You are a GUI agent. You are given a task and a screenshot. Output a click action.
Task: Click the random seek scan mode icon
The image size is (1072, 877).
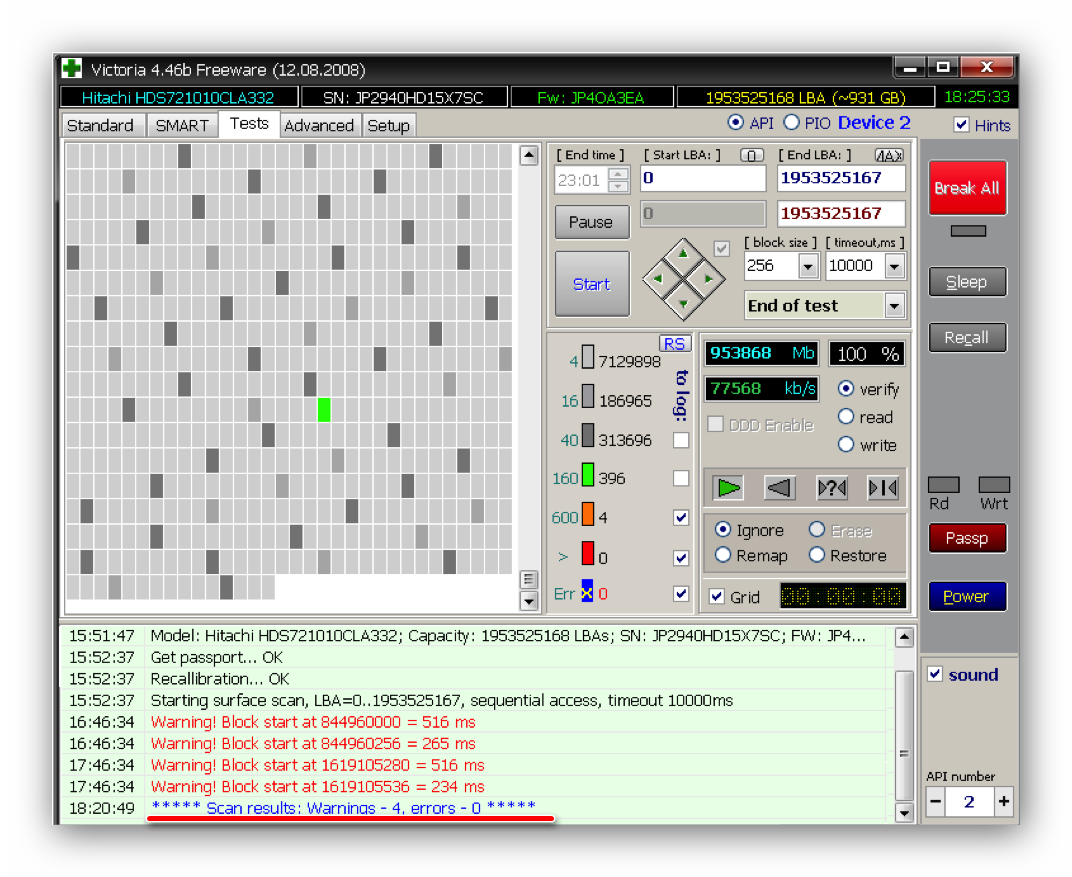pos(832,488)
